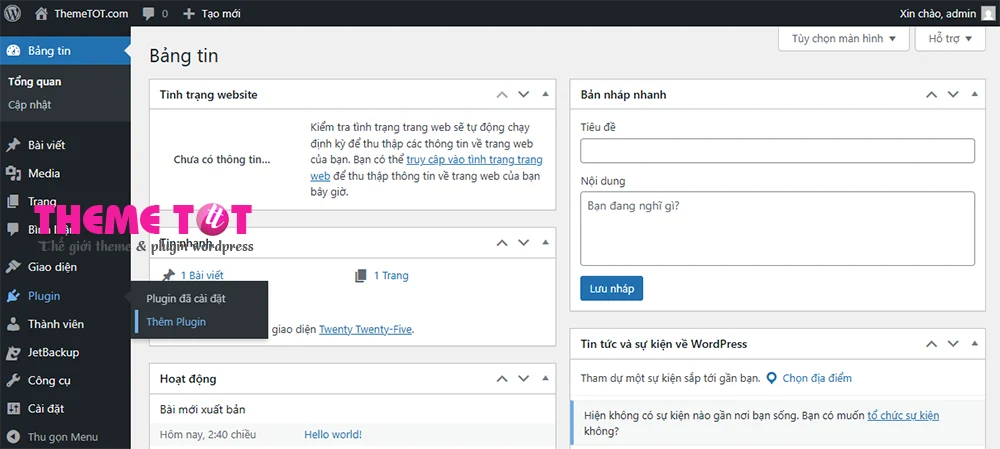Screen dimensions: 1000x449
Task: Open the Twenty Twenty-Five theme link
Action: [x=365, y=330]
